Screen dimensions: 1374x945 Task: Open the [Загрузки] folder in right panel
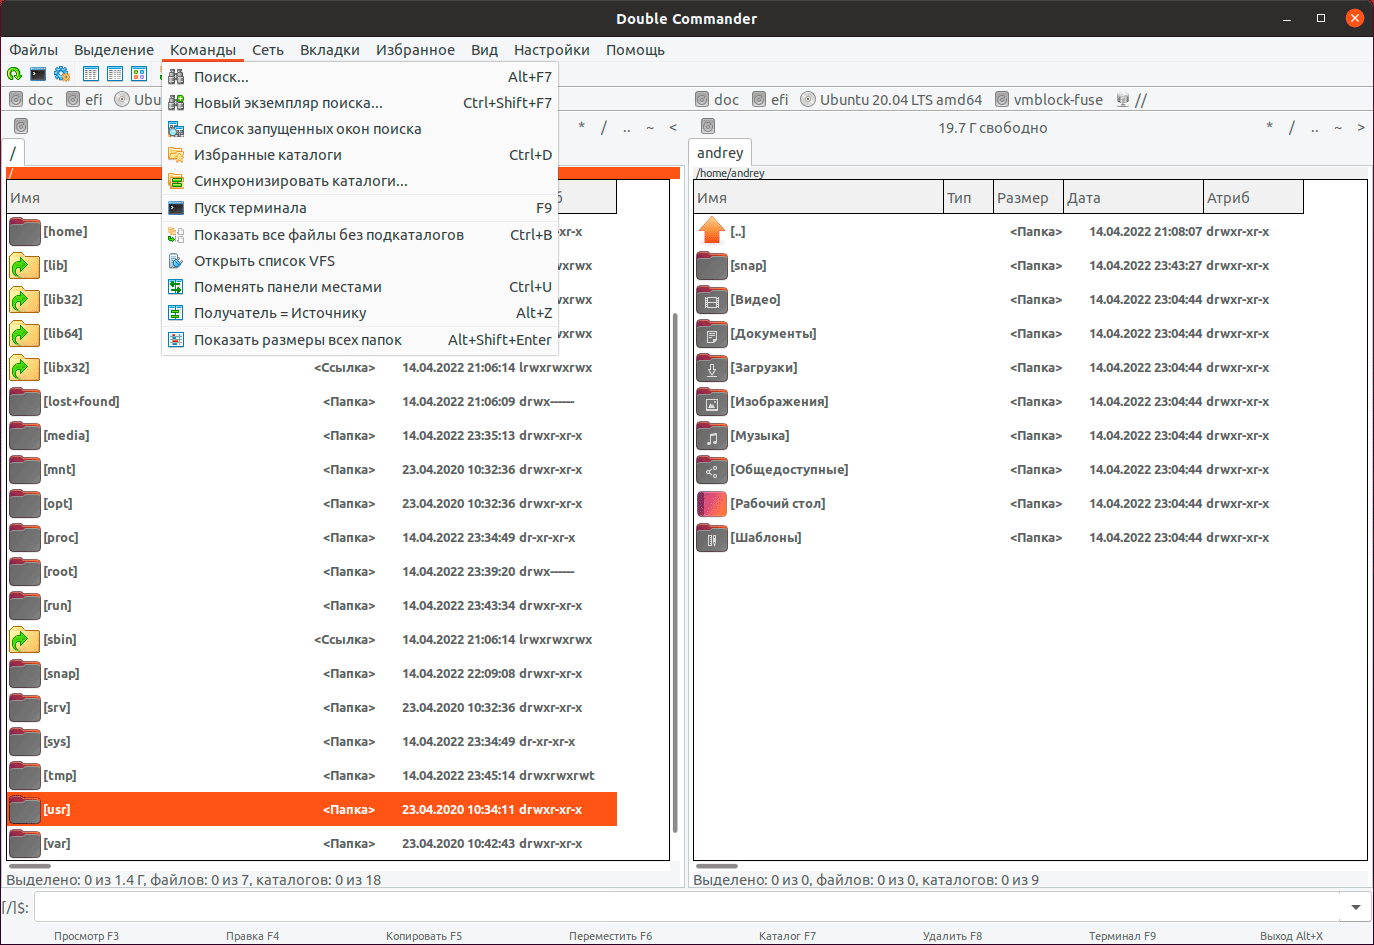[x=763, y=368]
